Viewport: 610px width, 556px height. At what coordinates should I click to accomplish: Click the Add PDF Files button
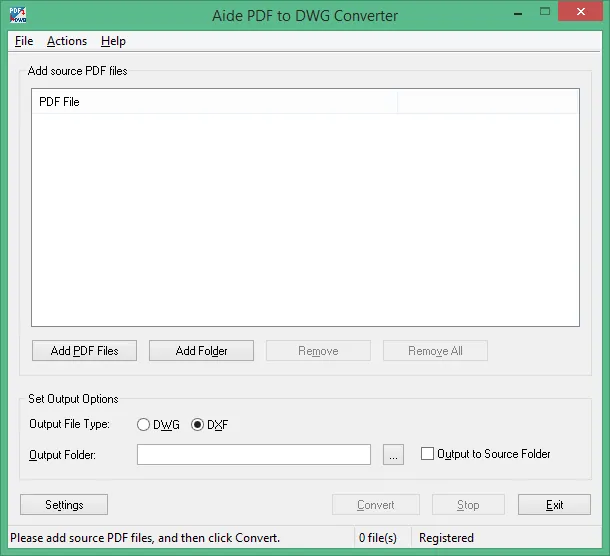click(84, 351)
